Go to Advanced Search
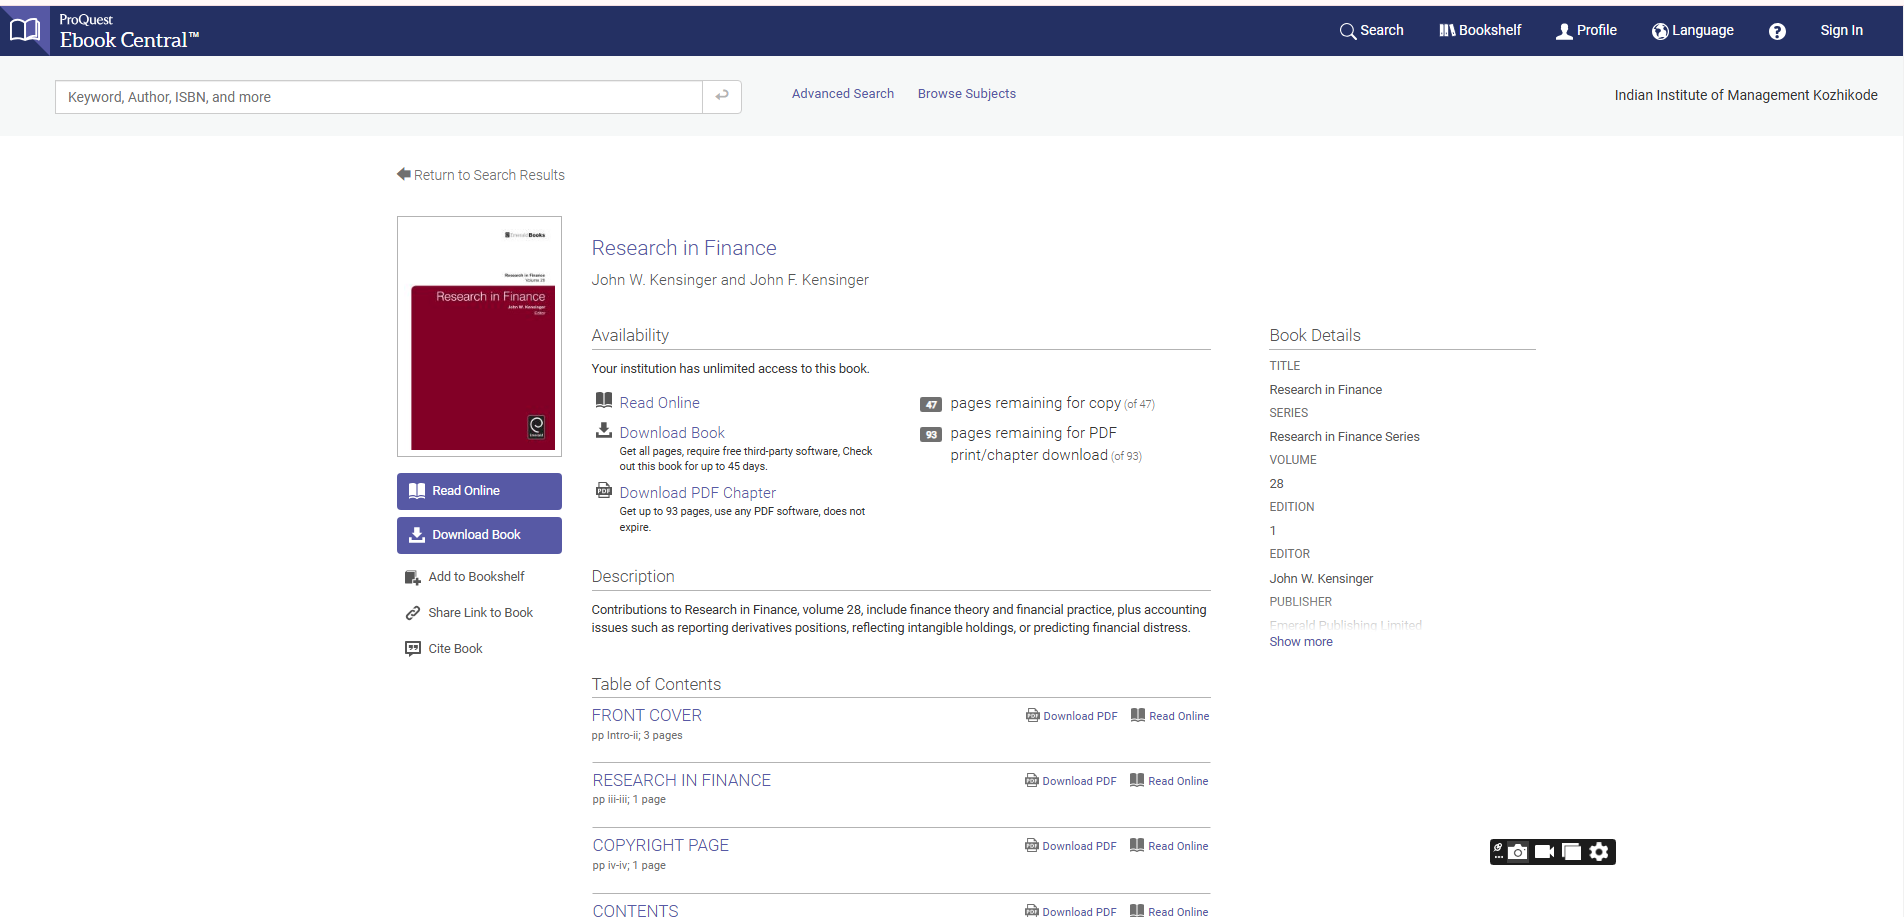 coord(842,94)
